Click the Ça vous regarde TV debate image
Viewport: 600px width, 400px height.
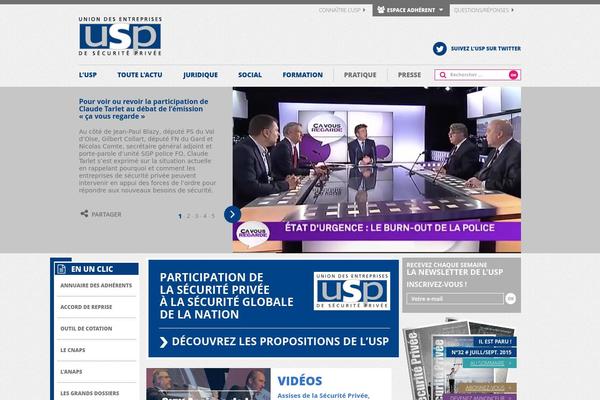pos(377,170)
